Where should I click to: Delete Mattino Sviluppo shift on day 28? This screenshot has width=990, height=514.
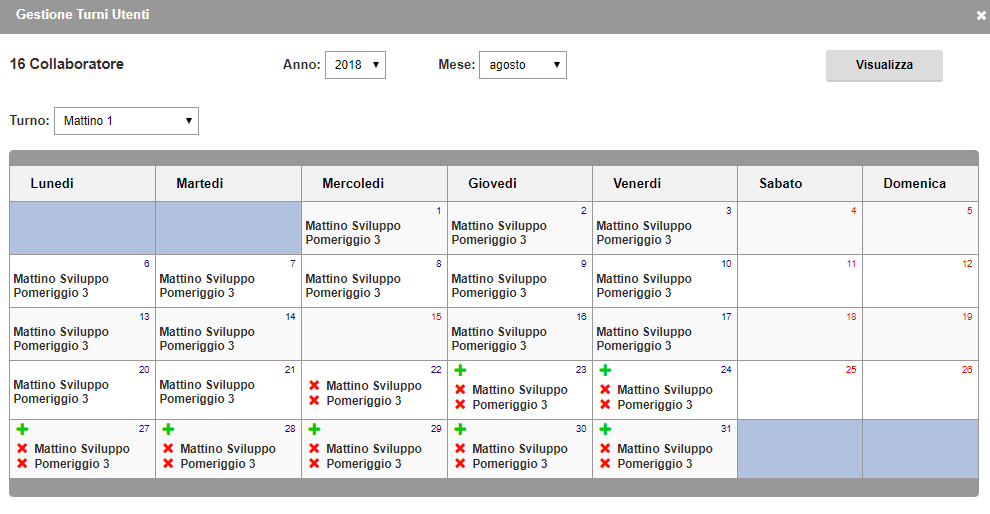pyautogui.click(x=168, y=448)
